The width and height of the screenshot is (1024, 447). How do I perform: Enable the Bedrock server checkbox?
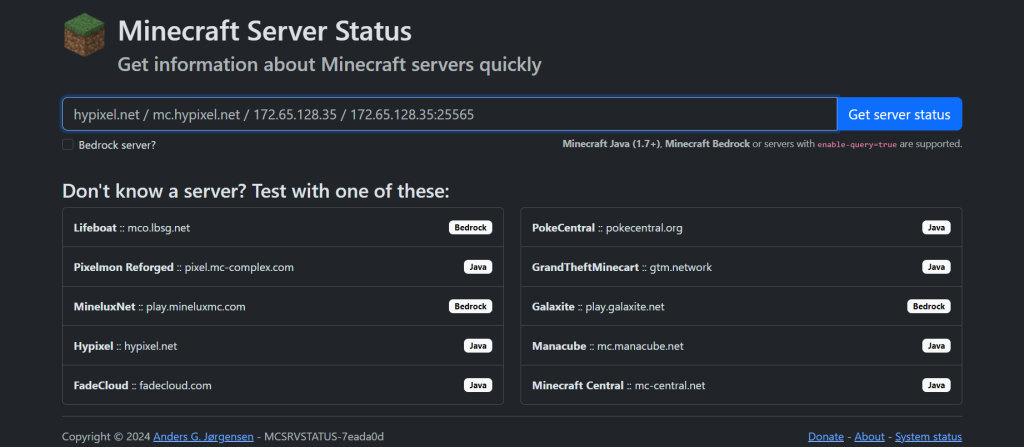(x=68, y=144)
